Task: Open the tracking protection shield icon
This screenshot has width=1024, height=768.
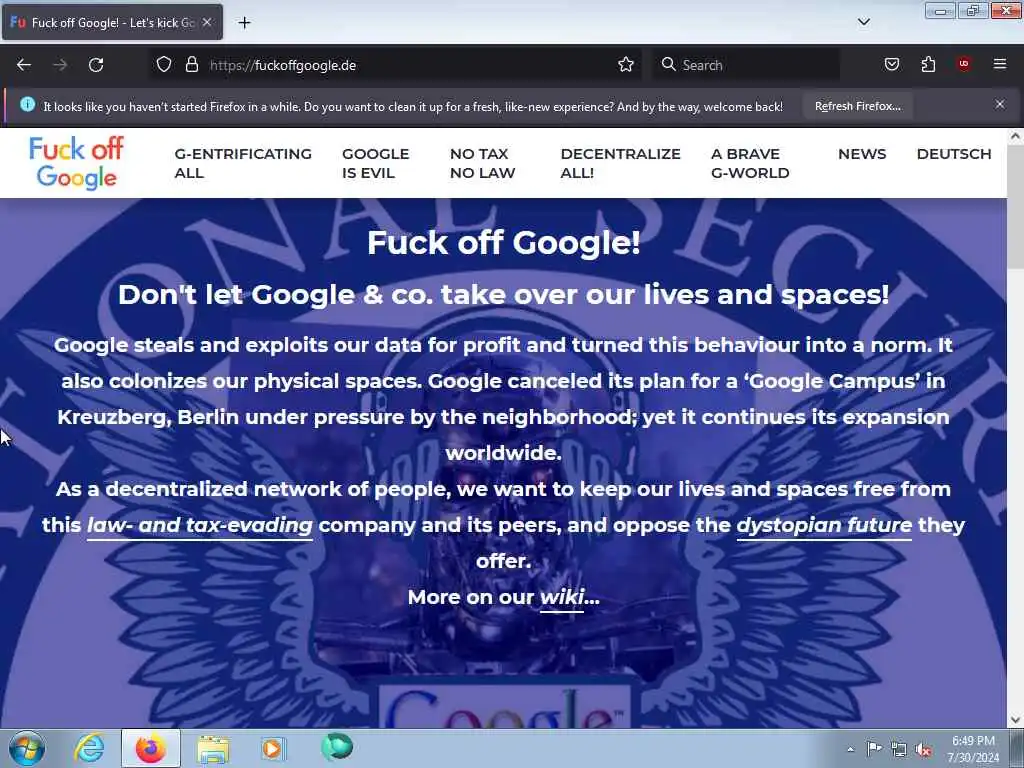Action: 164,65
